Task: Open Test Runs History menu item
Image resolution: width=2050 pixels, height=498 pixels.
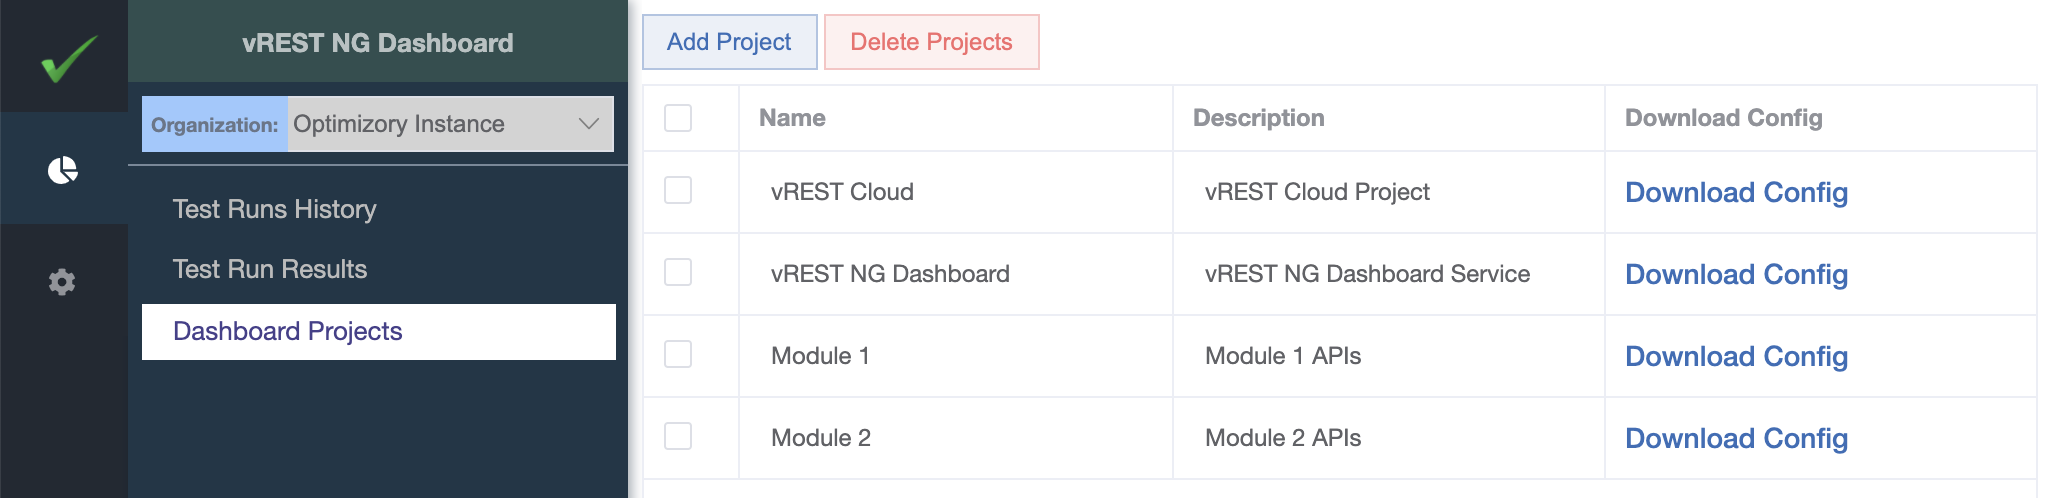Action: tap(274, 209)
